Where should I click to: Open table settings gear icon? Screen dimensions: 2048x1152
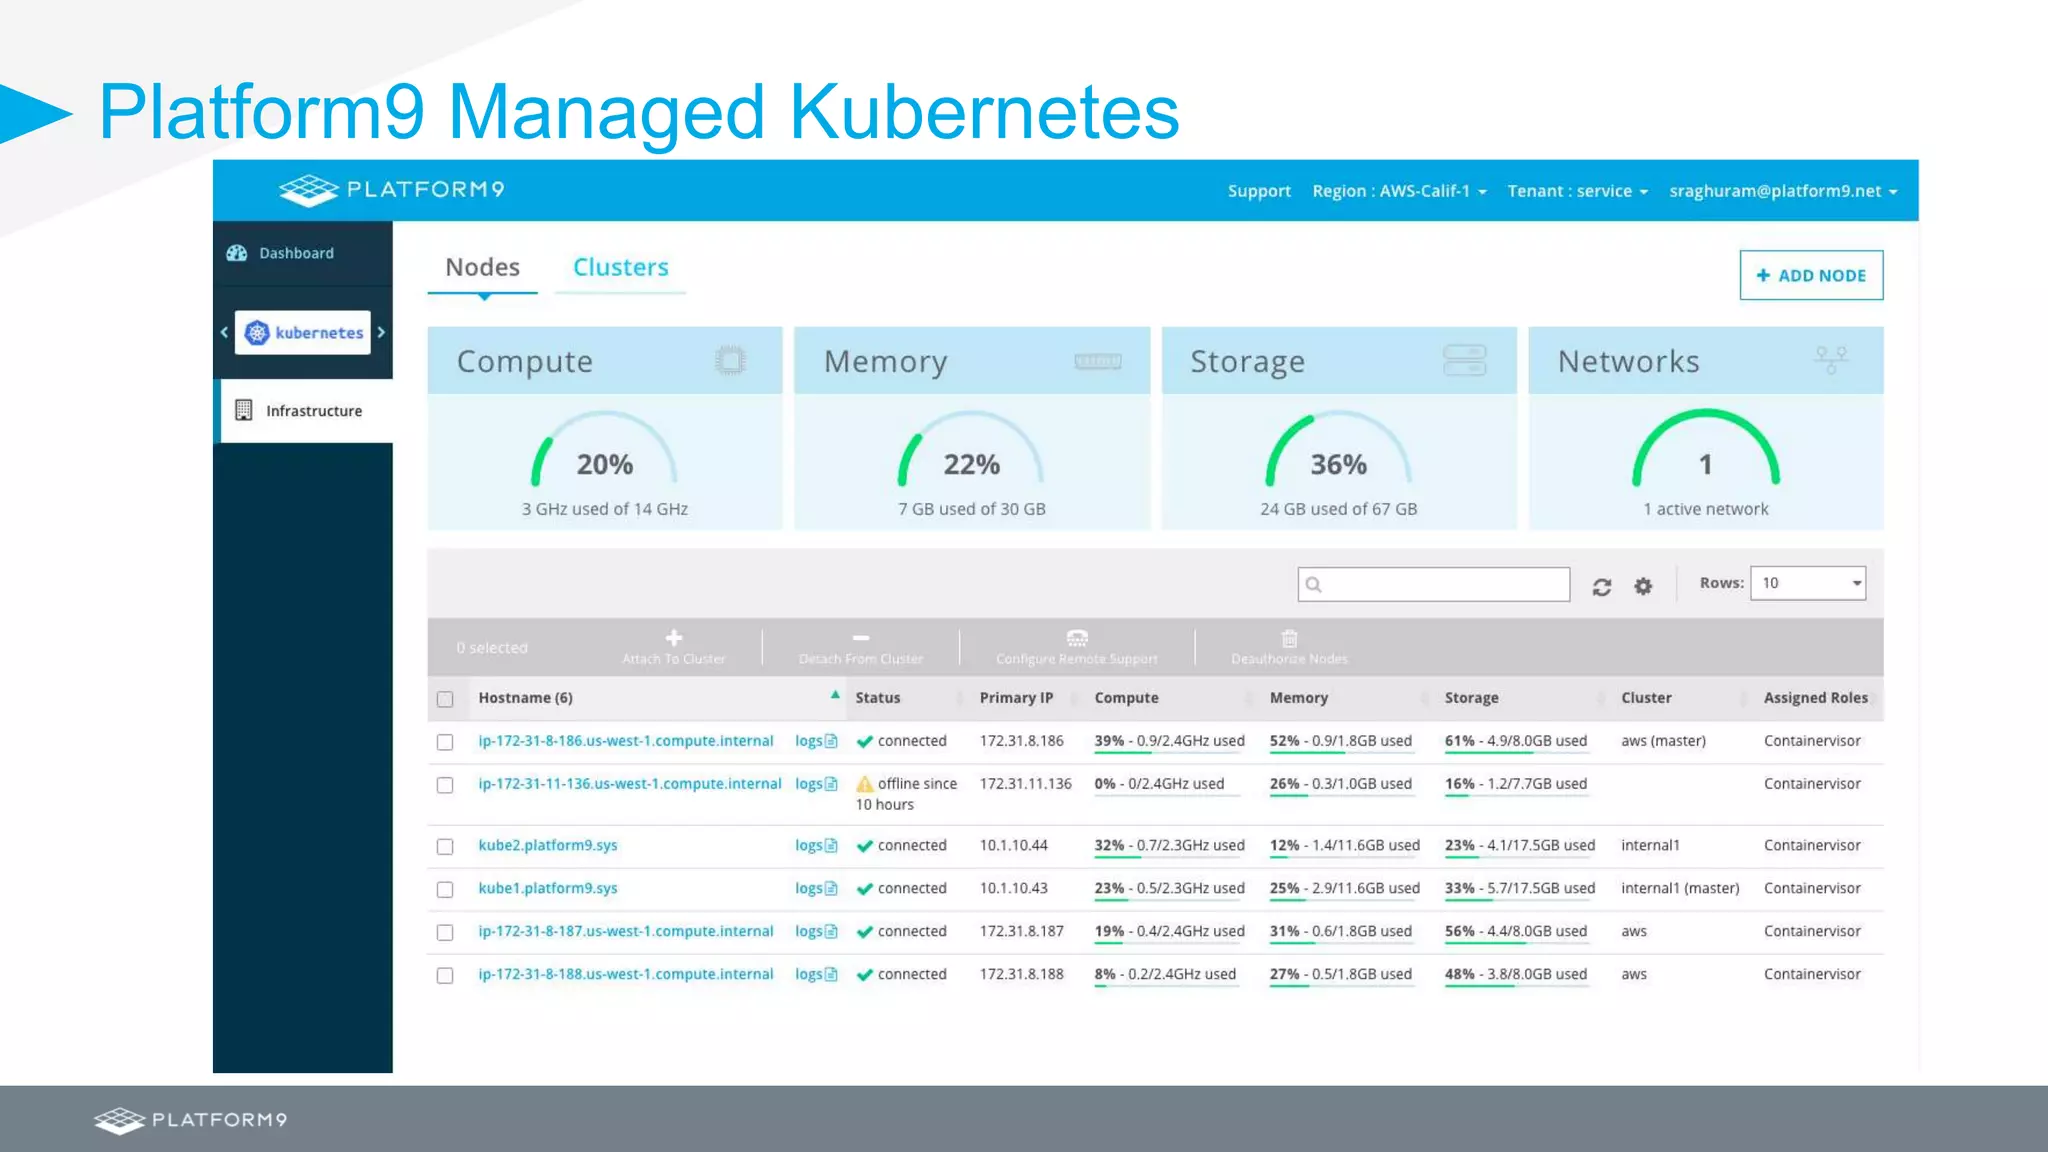pos(1643,587)
